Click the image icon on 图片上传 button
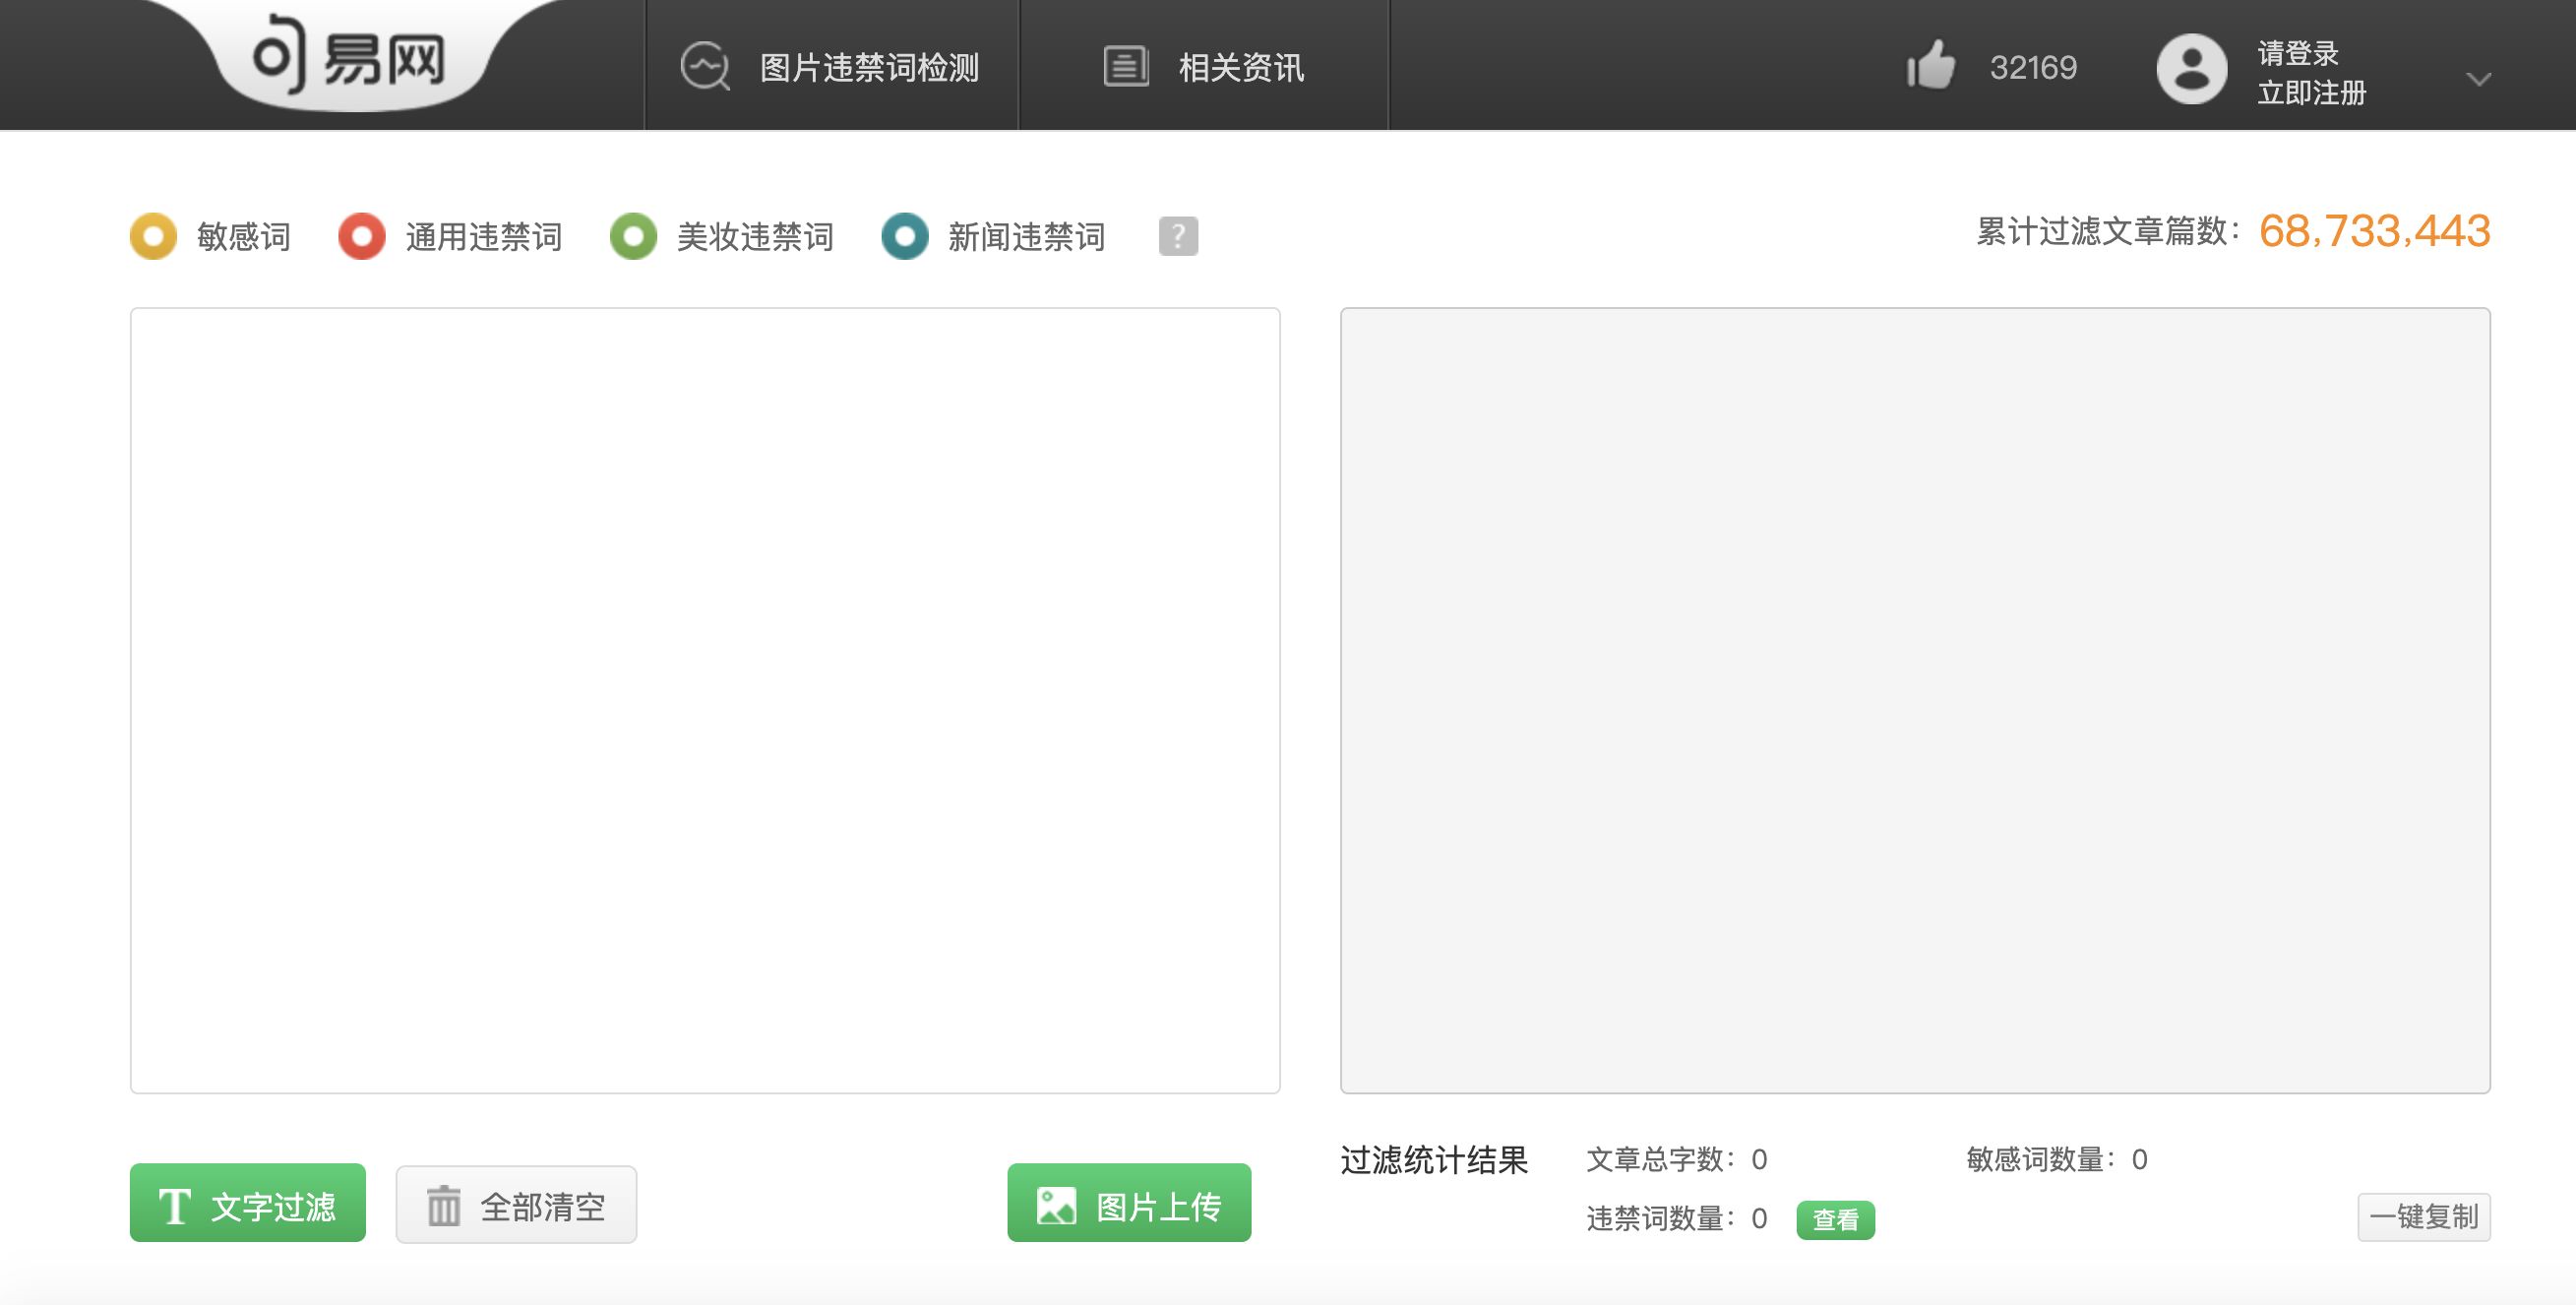The image size is (2576, 1305). pos(1057,1206)
